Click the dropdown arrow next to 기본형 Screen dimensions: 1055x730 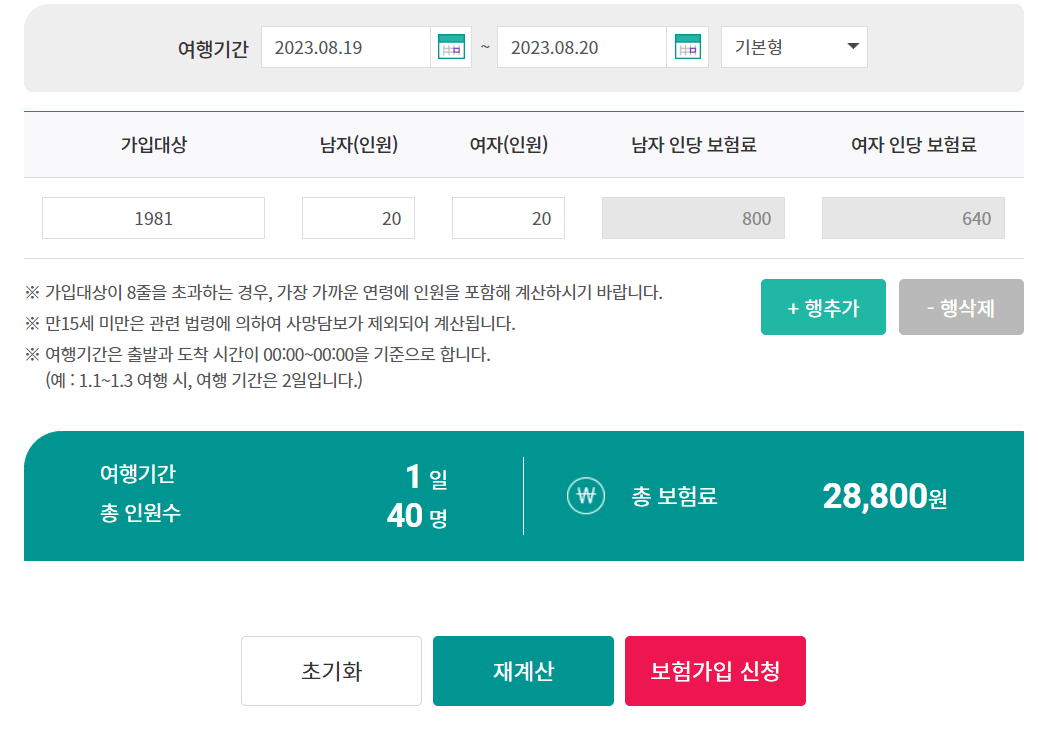tap(855, 46)
